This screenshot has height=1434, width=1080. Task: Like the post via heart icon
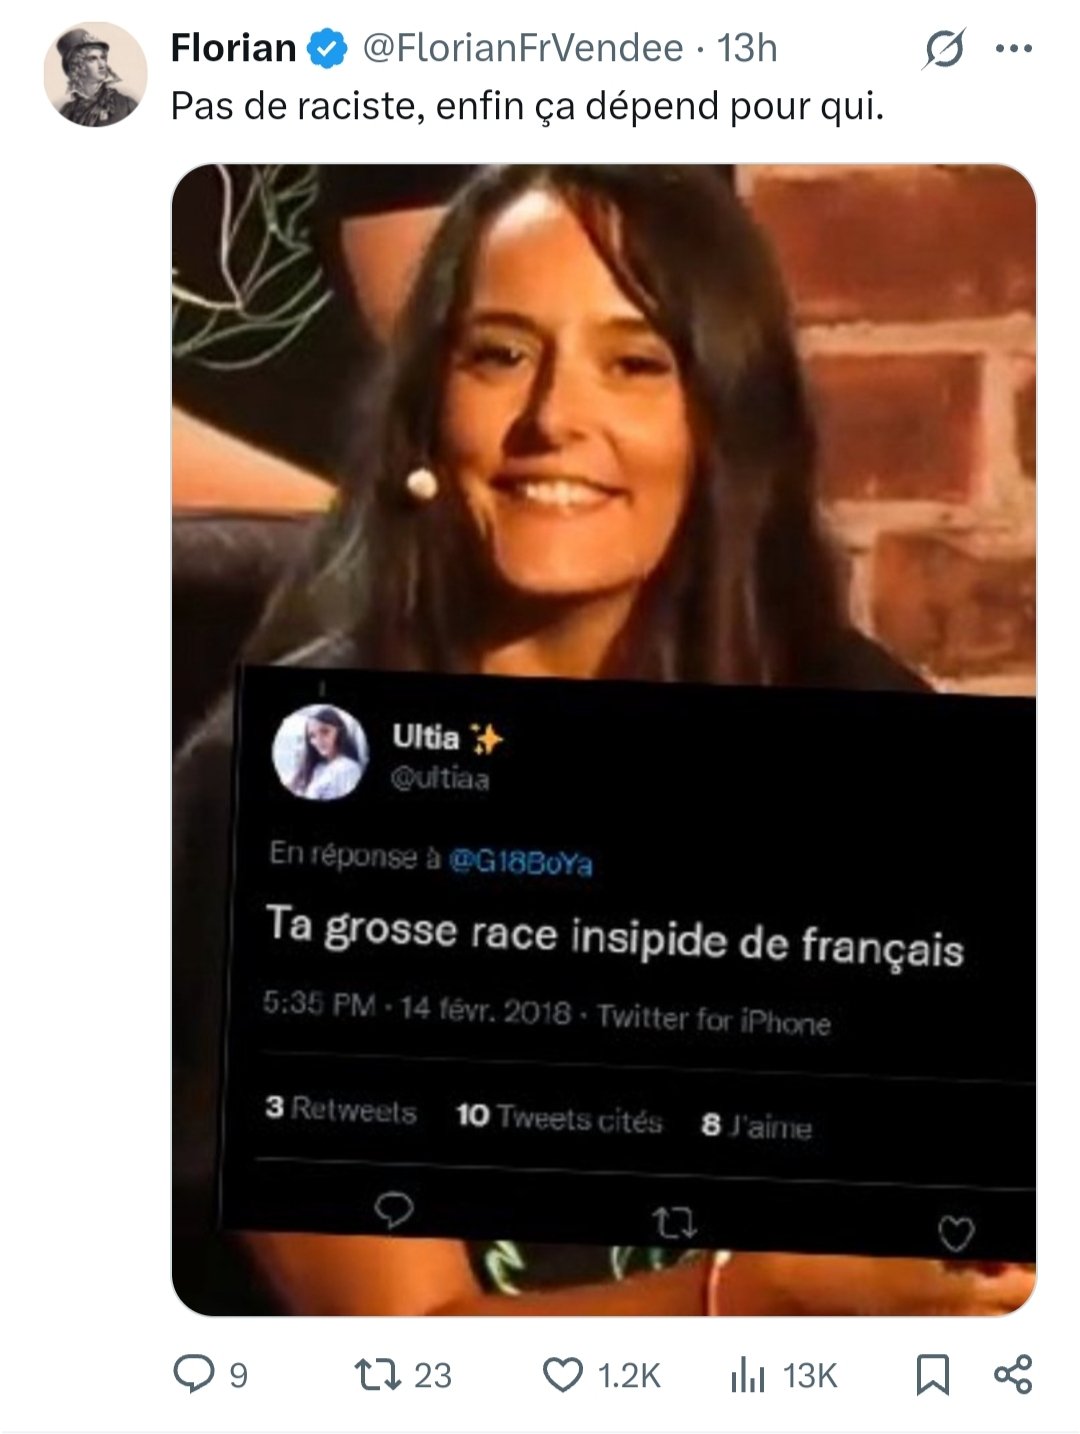coord(563,1375)
